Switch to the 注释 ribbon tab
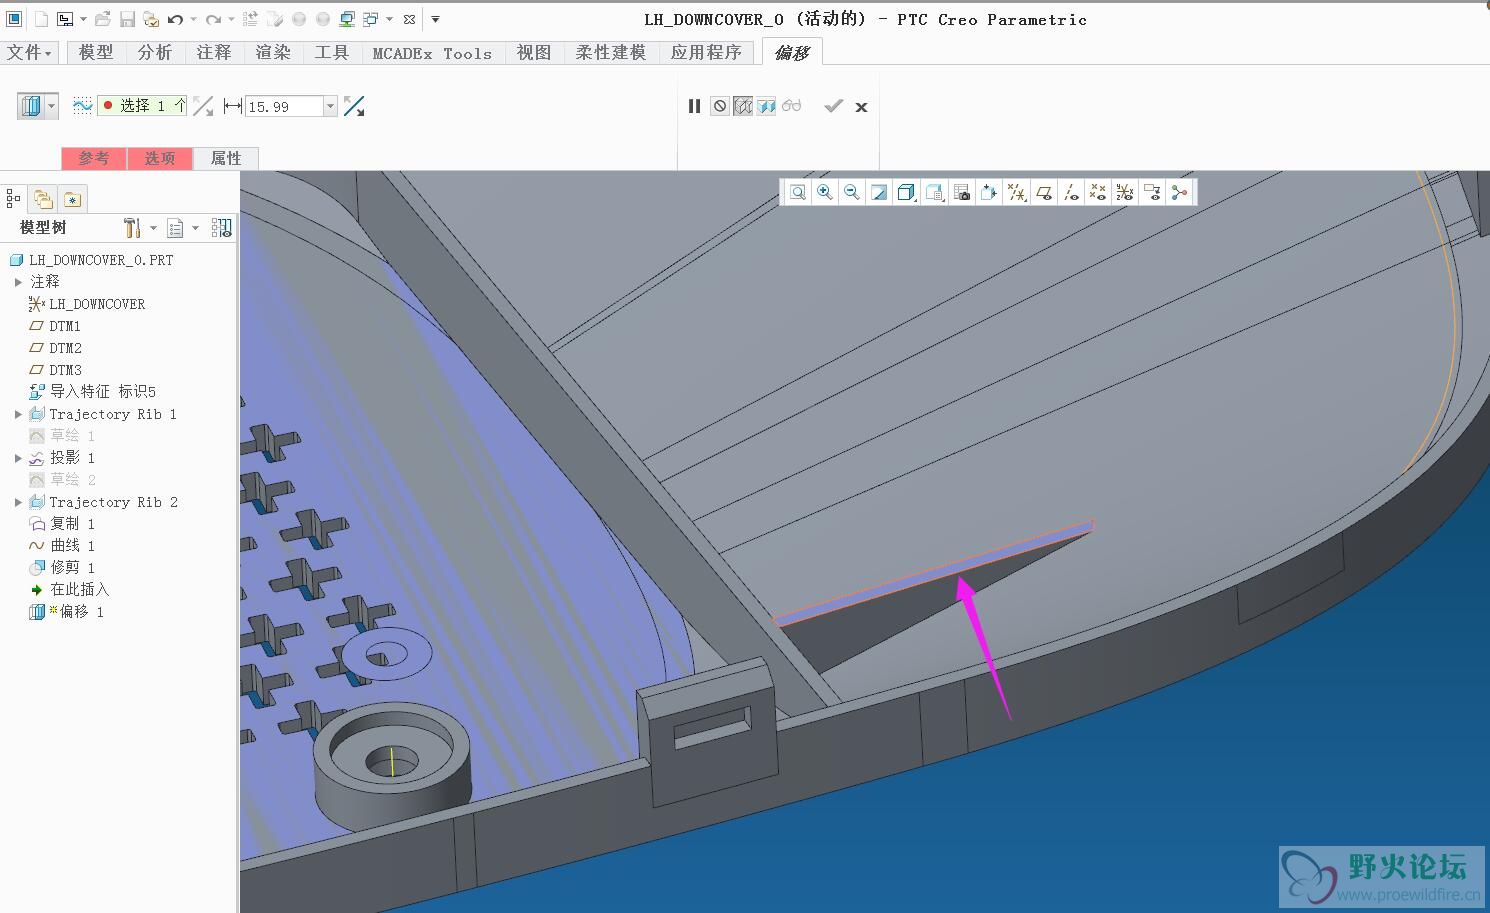Viewport: 1490px width, 913px height. pyautogui.click(x=214, y=52)
